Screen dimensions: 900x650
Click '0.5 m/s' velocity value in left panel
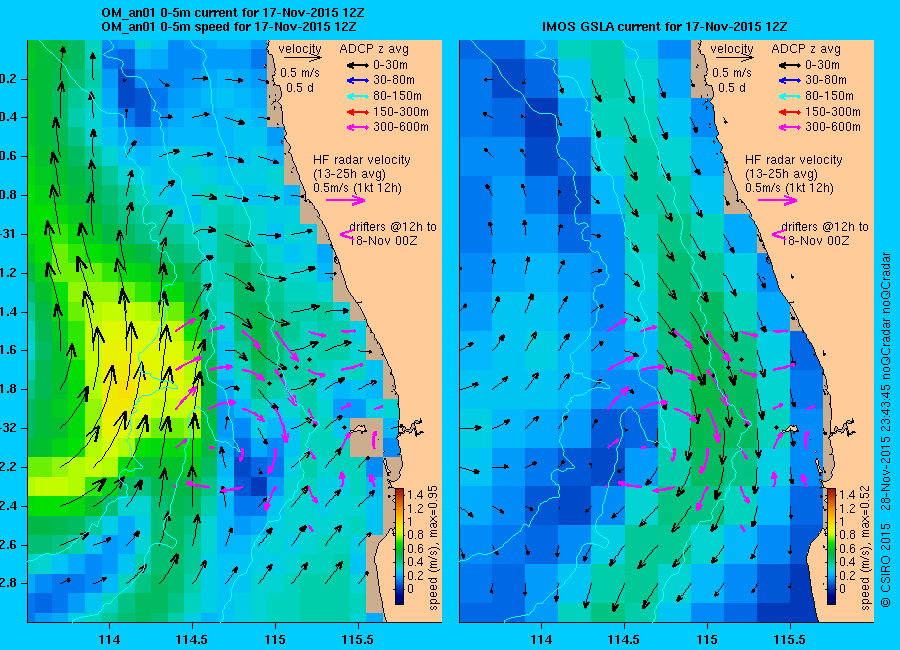click(x=300, y=73)
